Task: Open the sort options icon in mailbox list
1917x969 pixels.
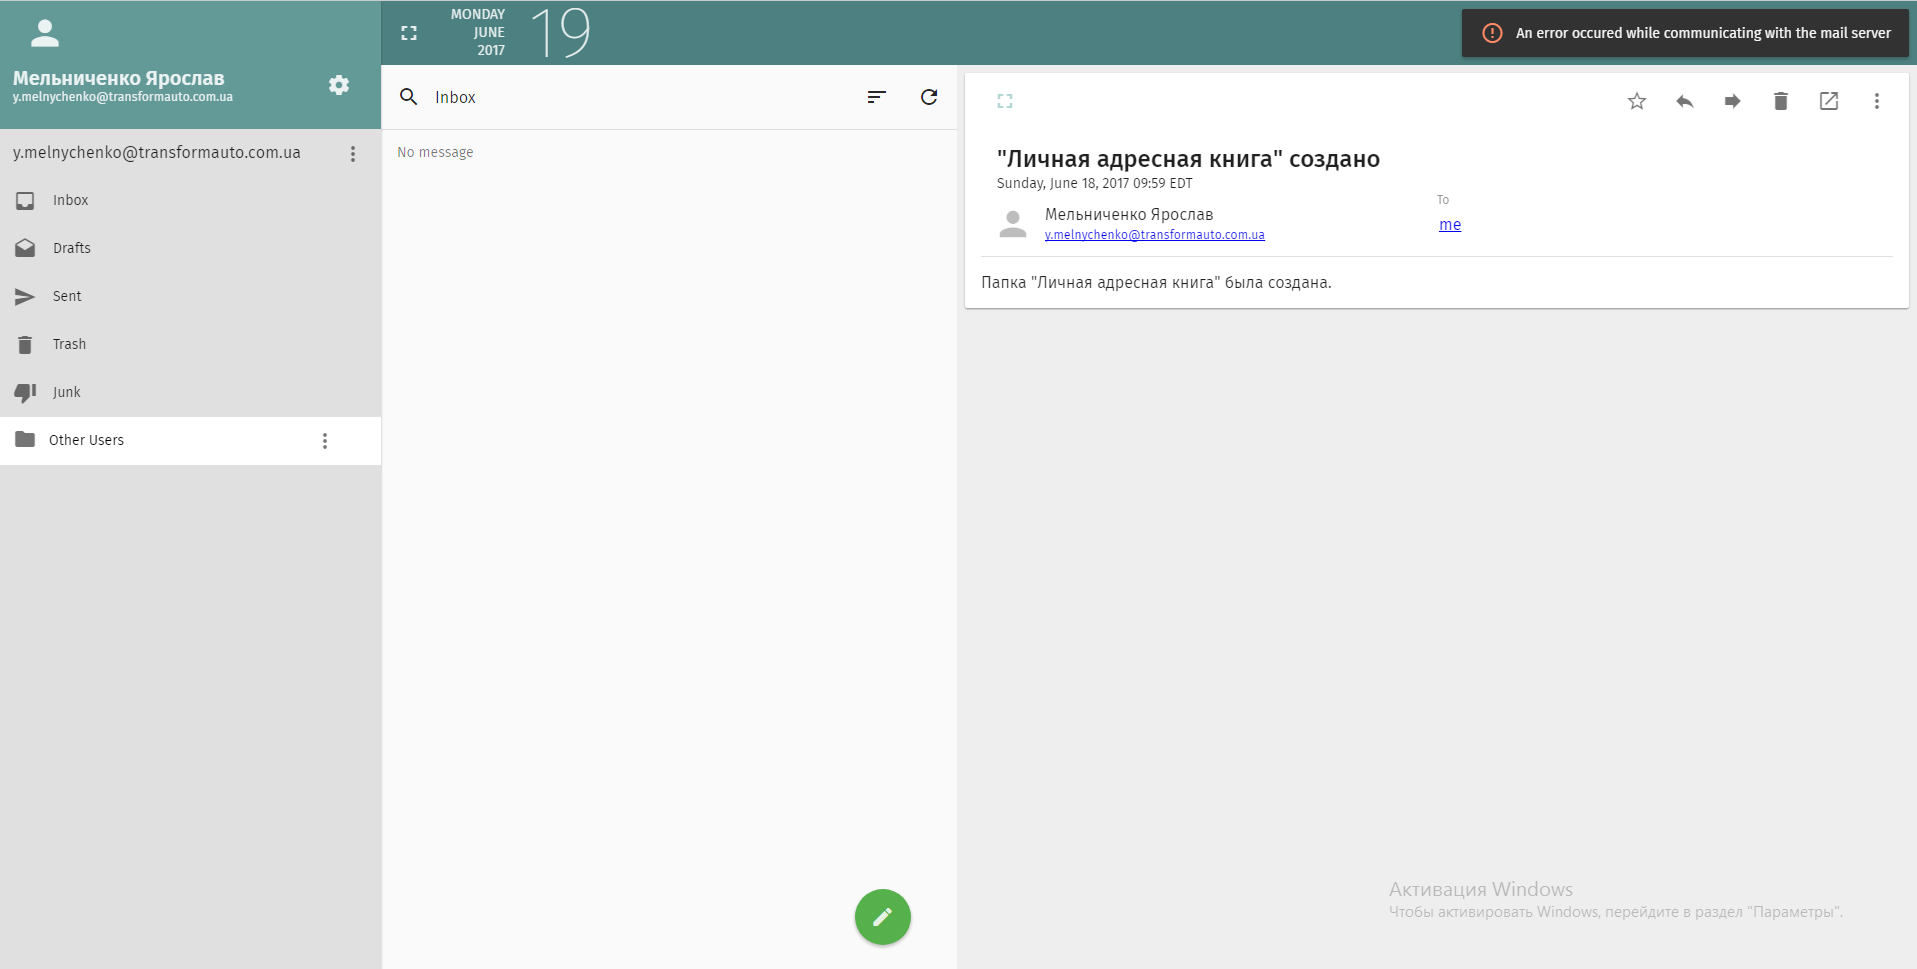Action: (x=876, y=97)
